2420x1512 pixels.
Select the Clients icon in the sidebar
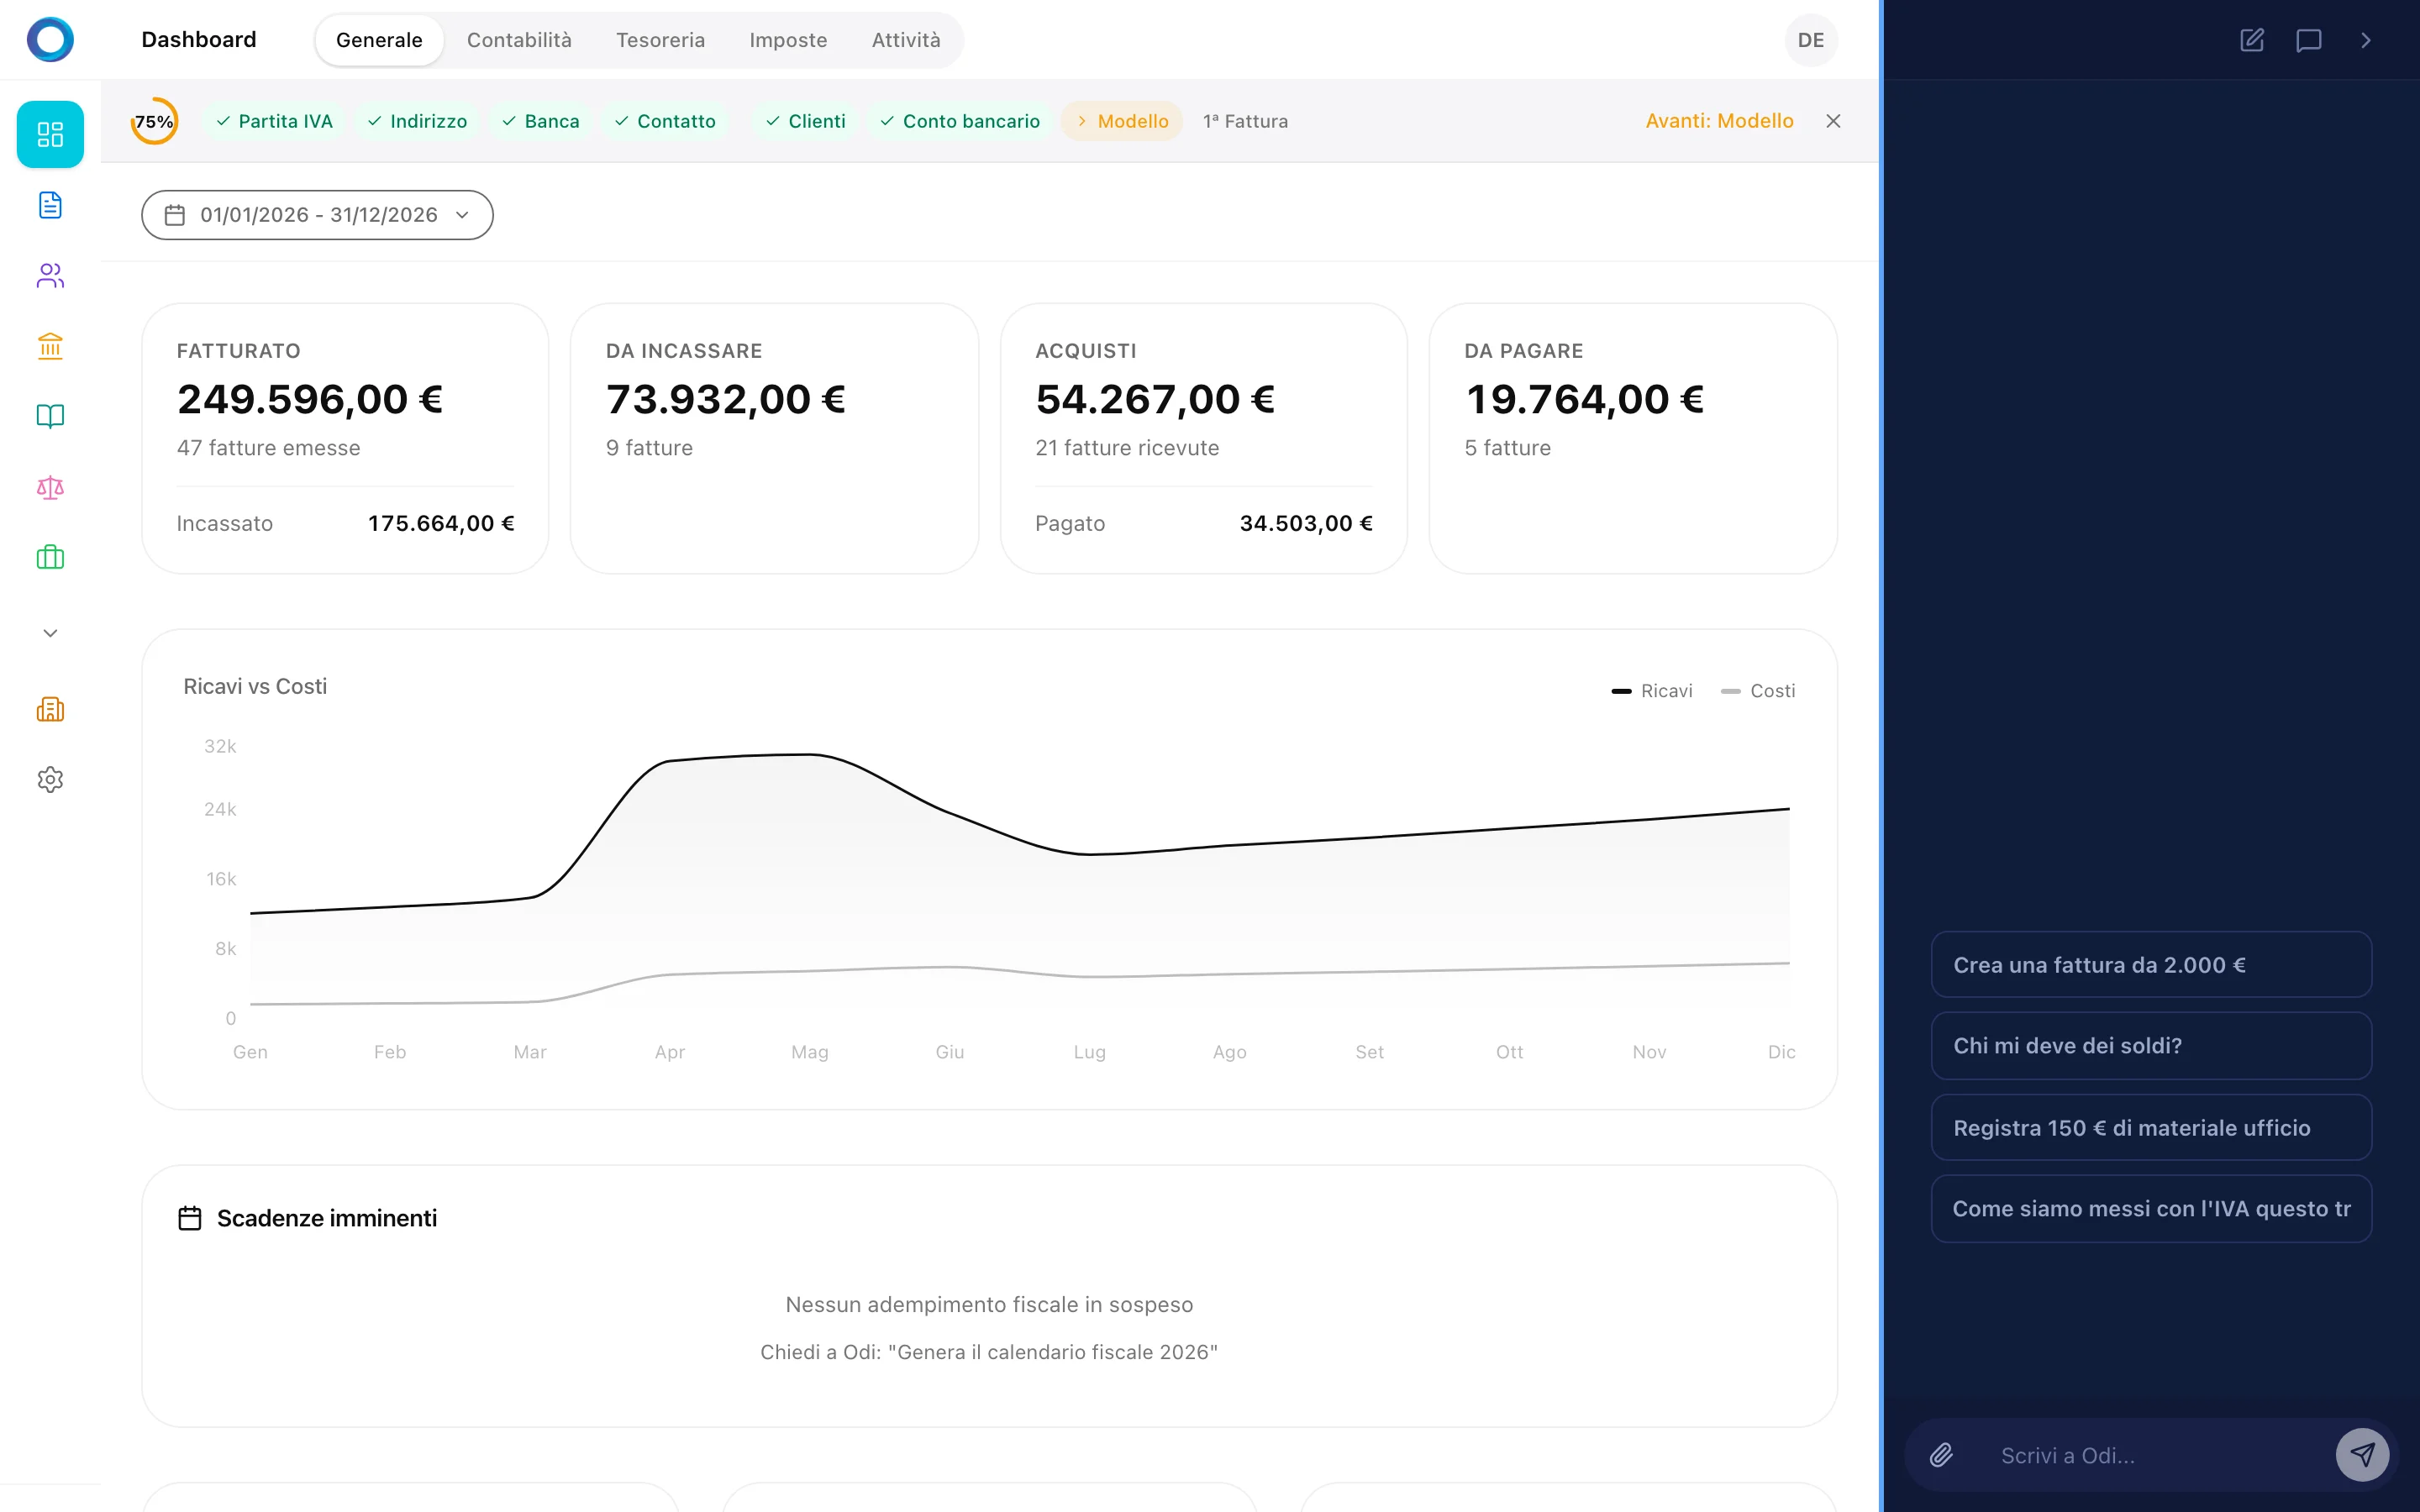tap(50, 276)
